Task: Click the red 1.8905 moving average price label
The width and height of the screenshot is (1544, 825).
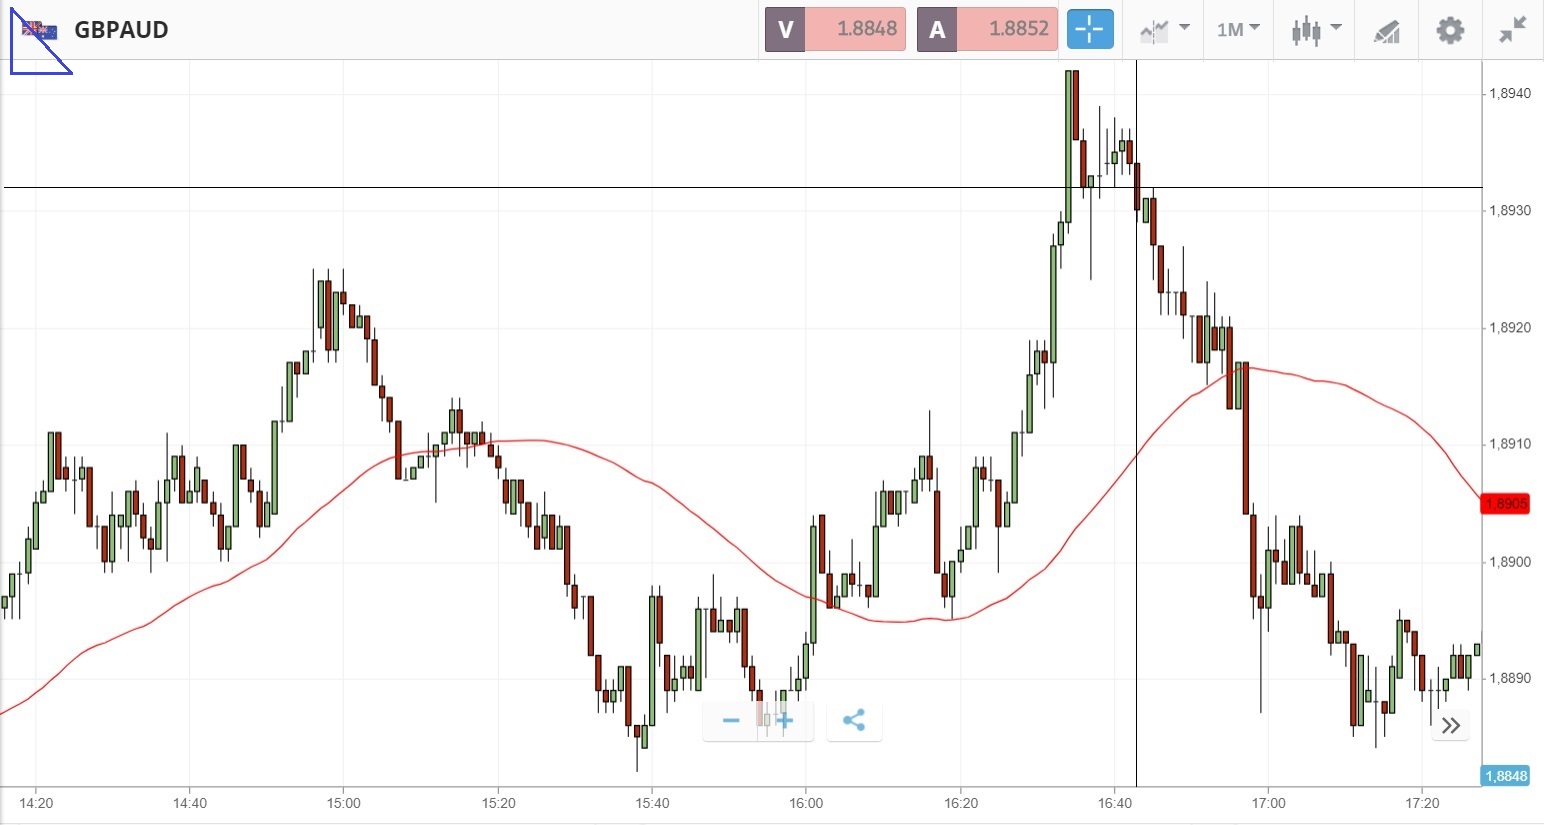Action: [x=1505, y=503]
